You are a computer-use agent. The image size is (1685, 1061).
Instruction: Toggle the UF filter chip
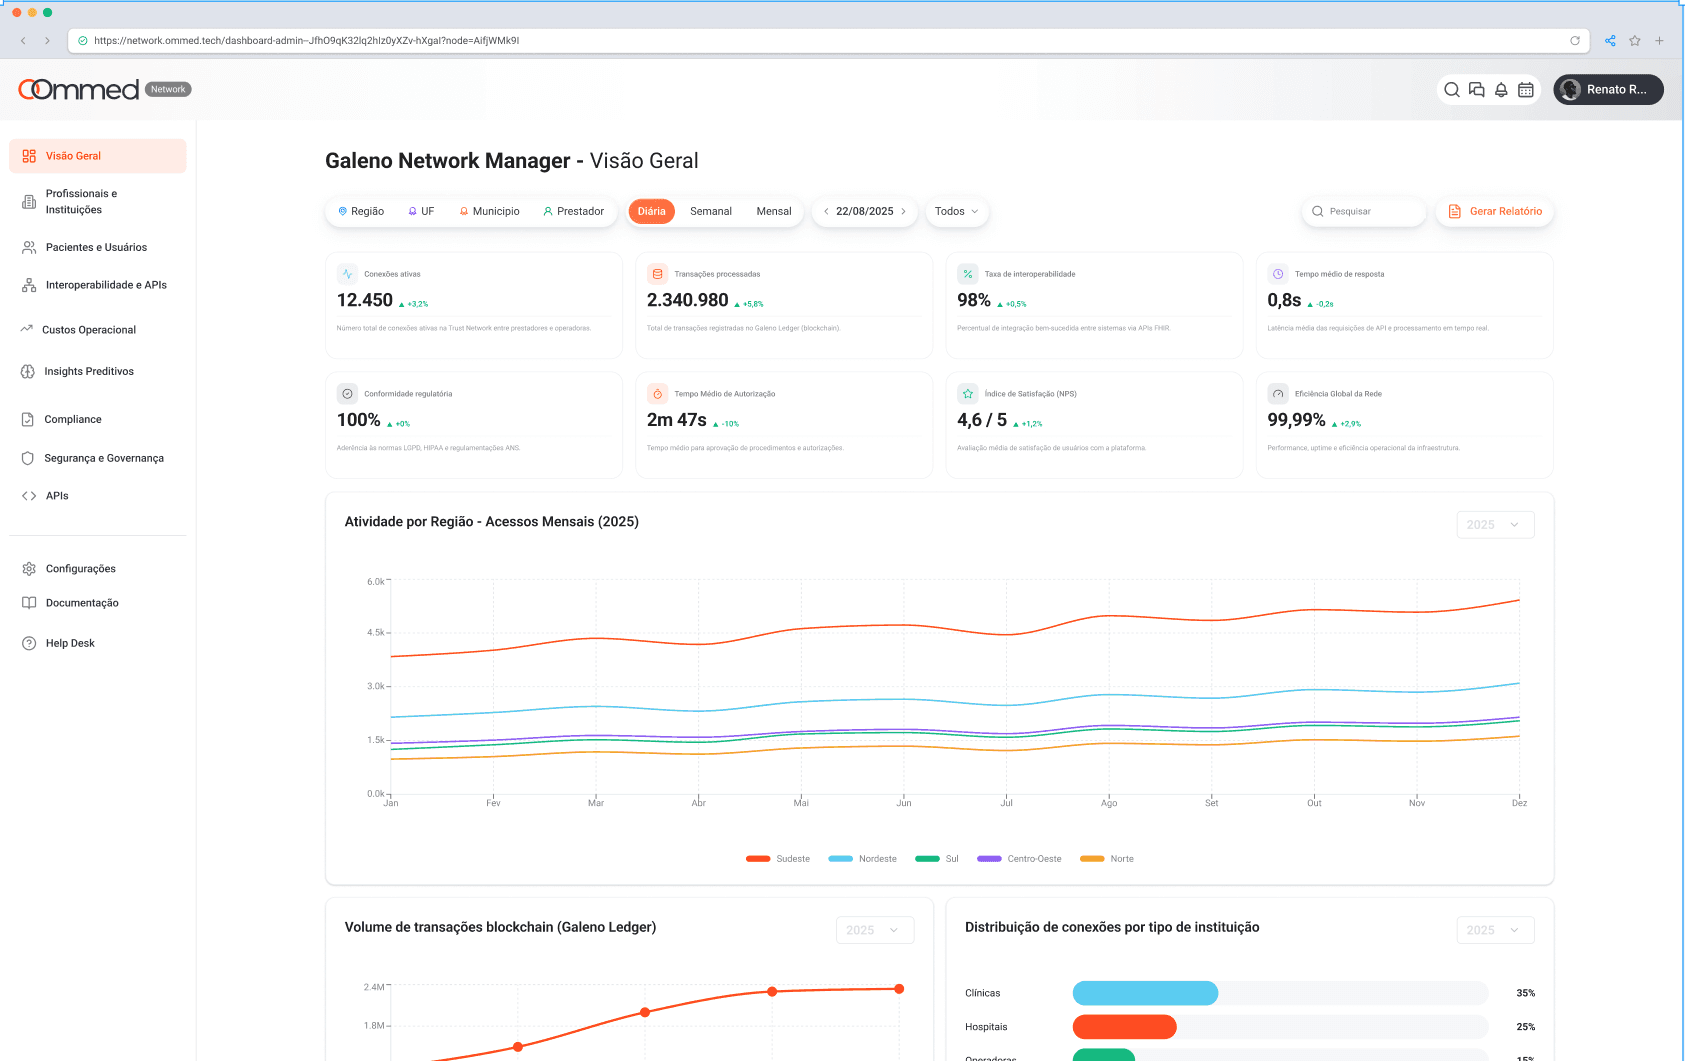point(421,211)
